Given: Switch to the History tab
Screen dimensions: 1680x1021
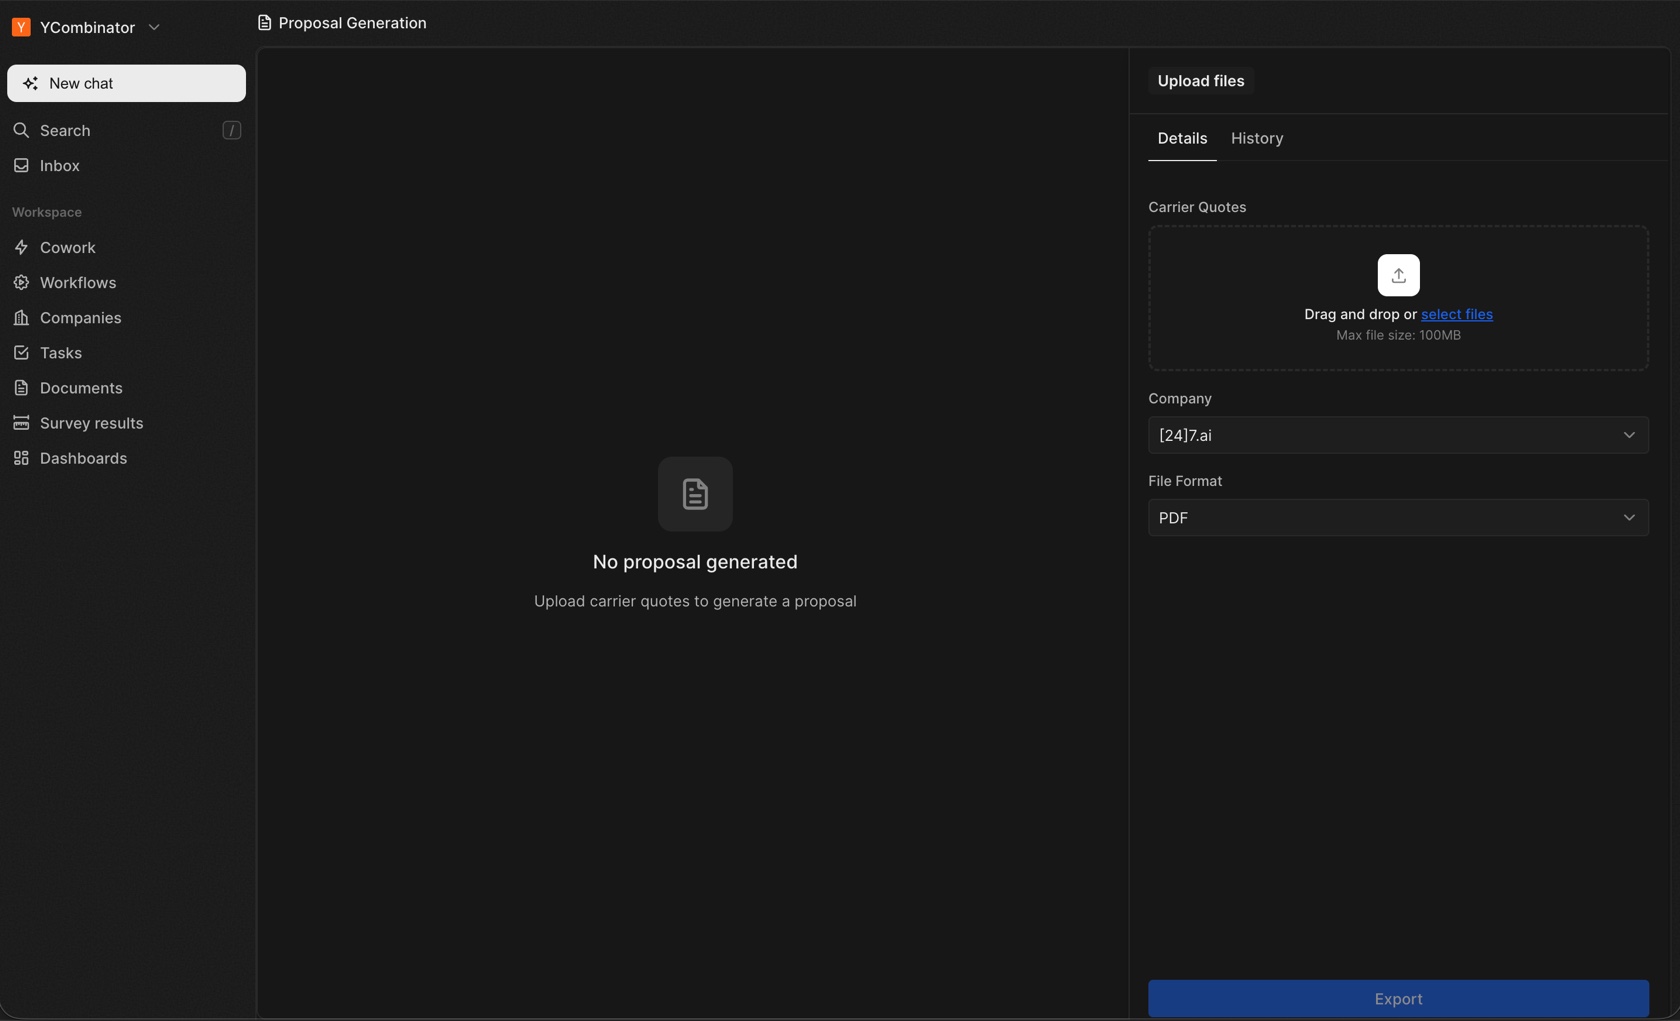Looking at the screenshot, I should point(1257,138).
